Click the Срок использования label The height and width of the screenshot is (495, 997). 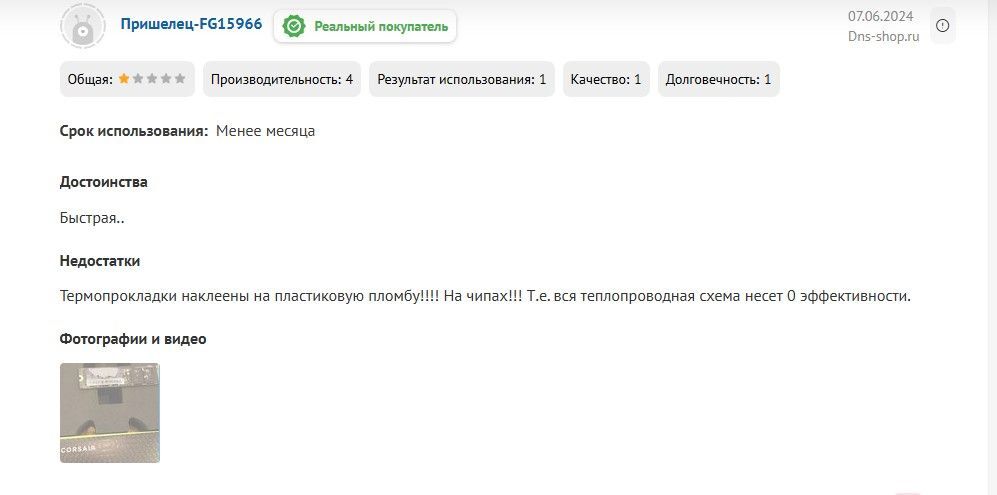coord(134,132)
